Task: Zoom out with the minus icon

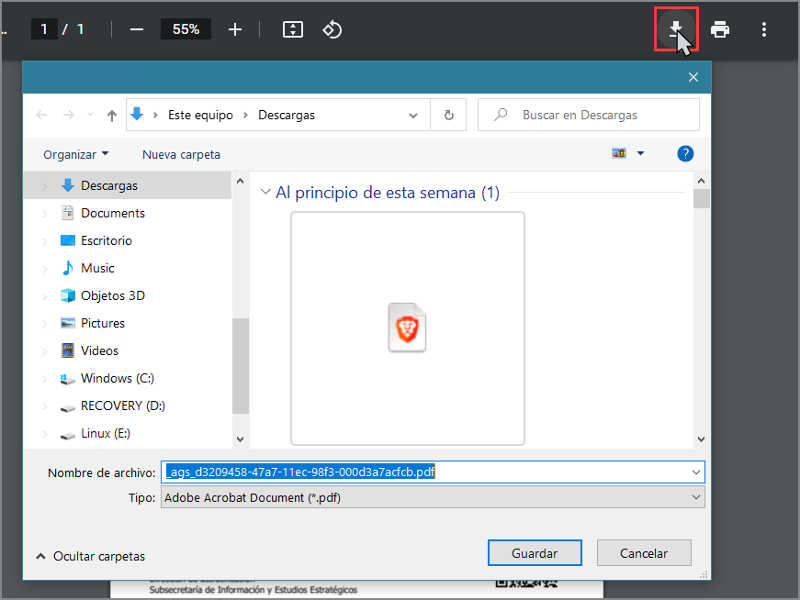Action: (137, 29)
